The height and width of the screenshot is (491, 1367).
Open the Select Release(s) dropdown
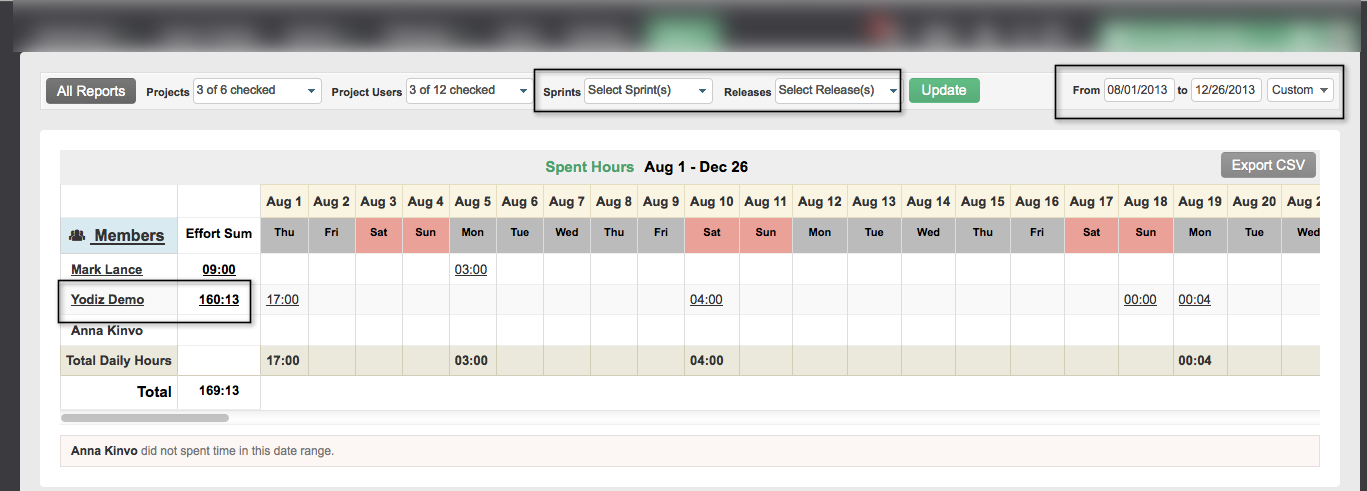pos(837,91)
